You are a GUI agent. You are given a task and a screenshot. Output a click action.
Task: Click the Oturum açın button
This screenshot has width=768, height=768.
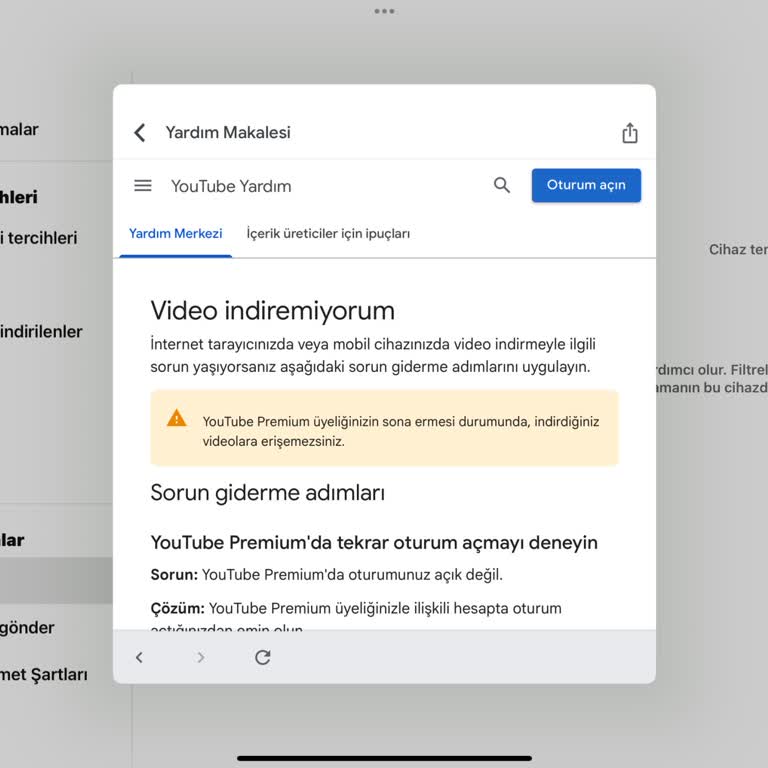[x=586, y=185]
